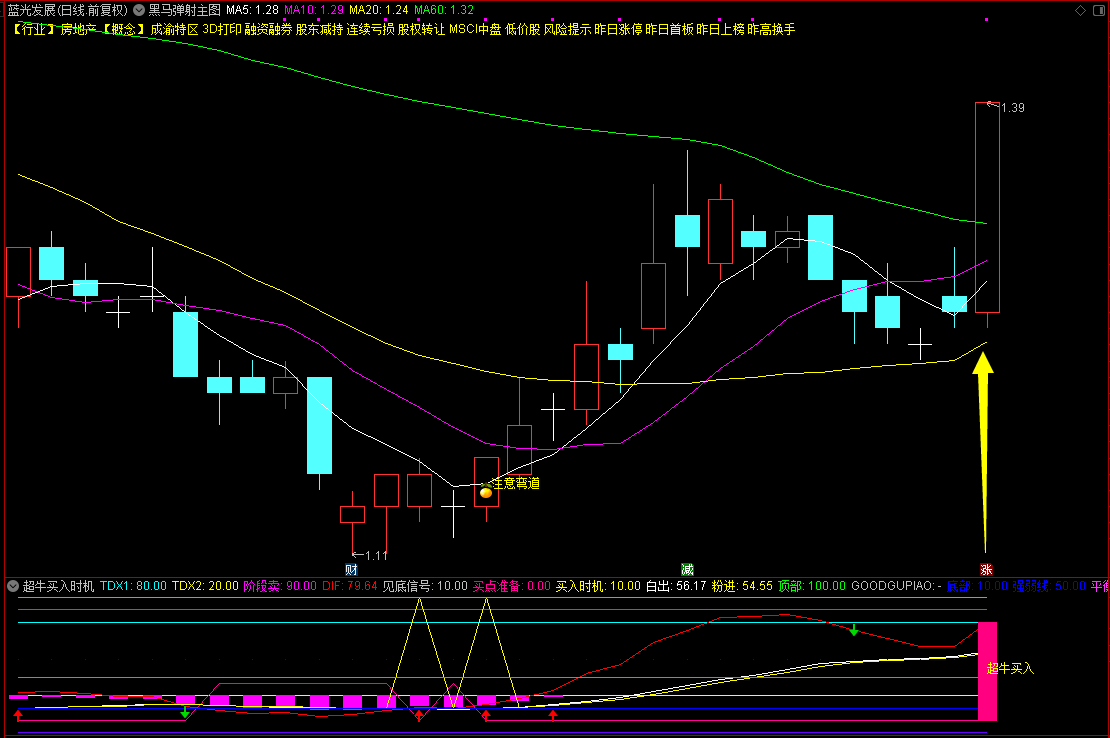The height and width of the screenshot is (738, 1110).
Task: Select the 底部: 10.00 value
Action: point(977,586)
